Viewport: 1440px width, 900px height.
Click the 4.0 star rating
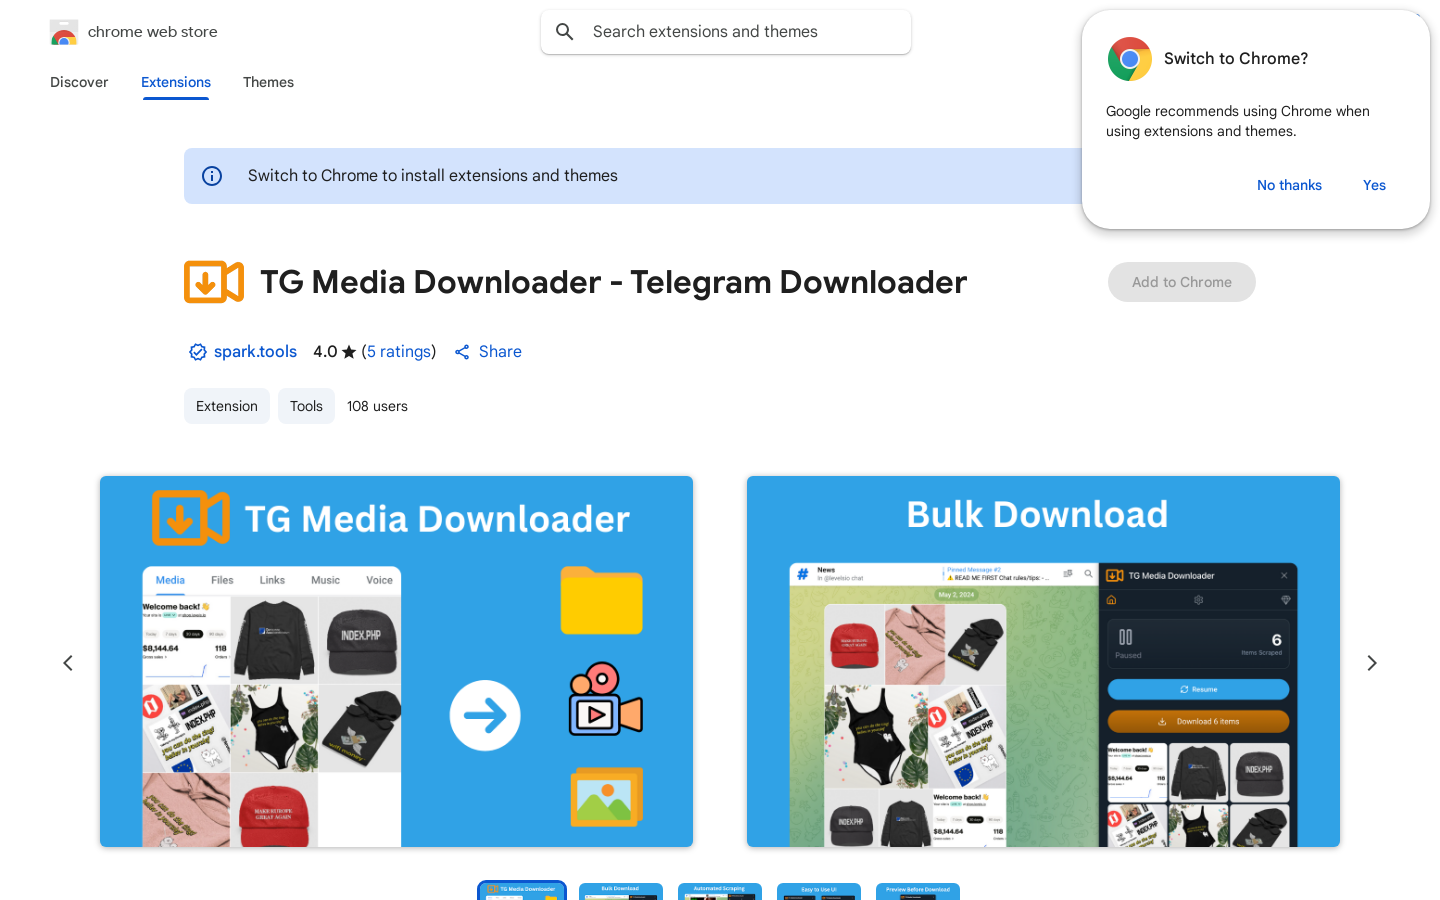[x=334, y=352]
